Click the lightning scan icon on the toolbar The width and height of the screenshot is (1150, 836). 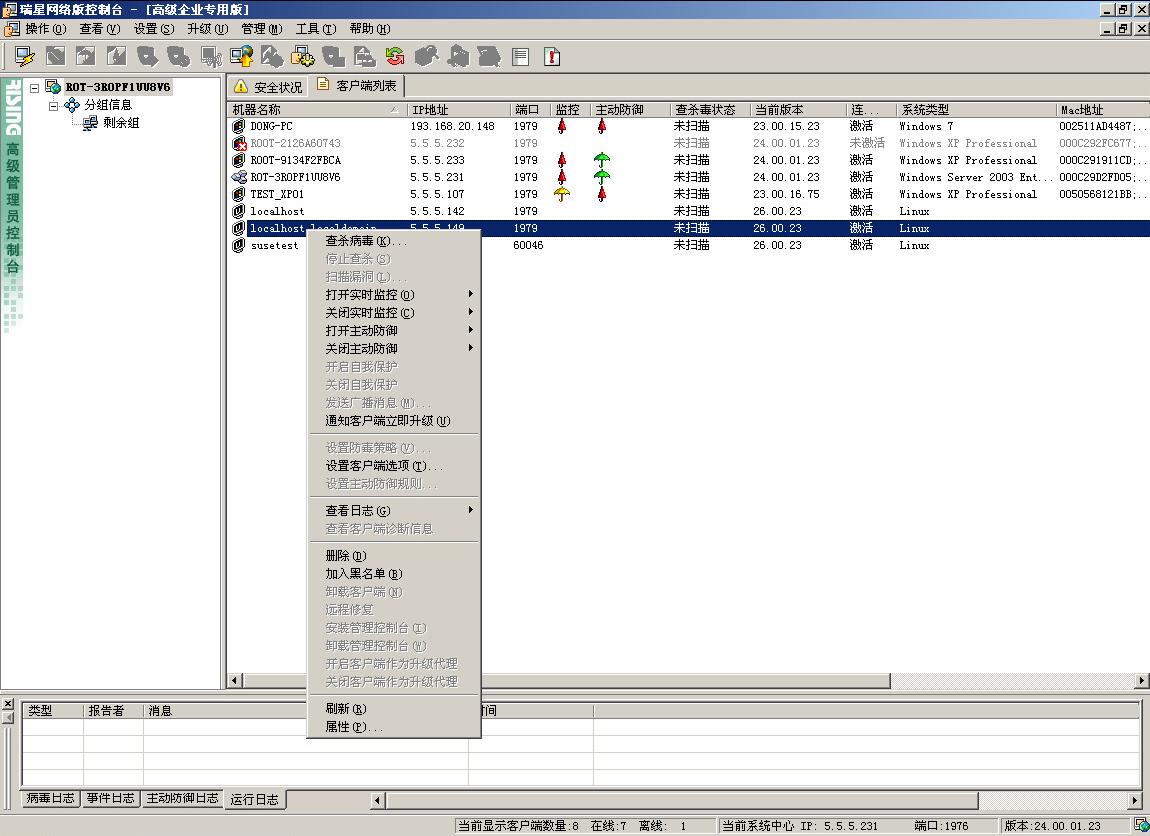(25, 57)
